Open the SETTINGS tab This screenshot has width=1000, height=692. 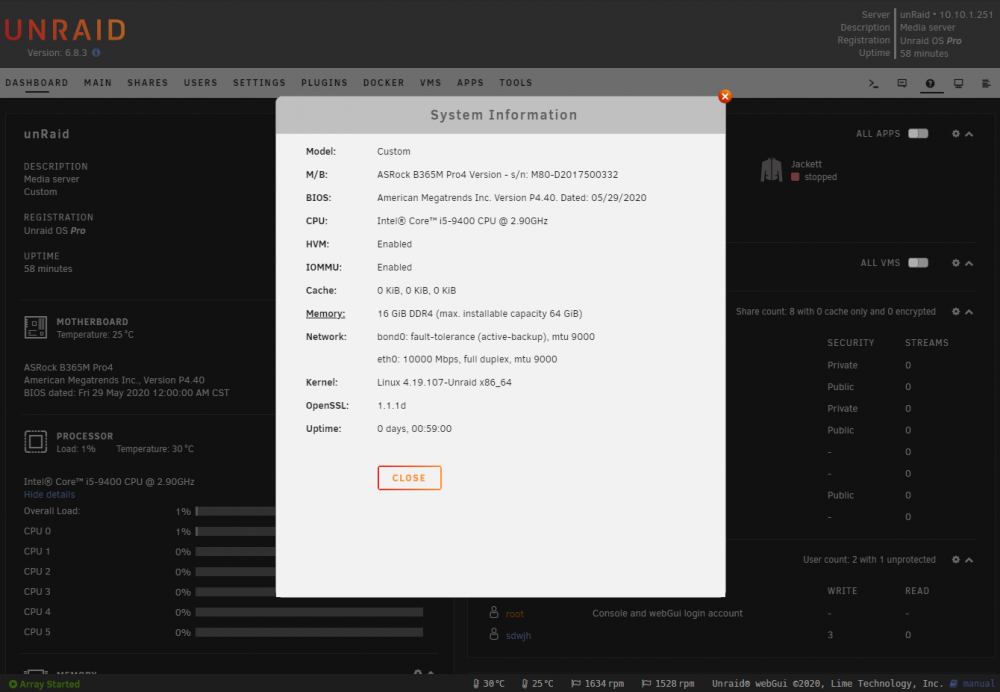259,83
